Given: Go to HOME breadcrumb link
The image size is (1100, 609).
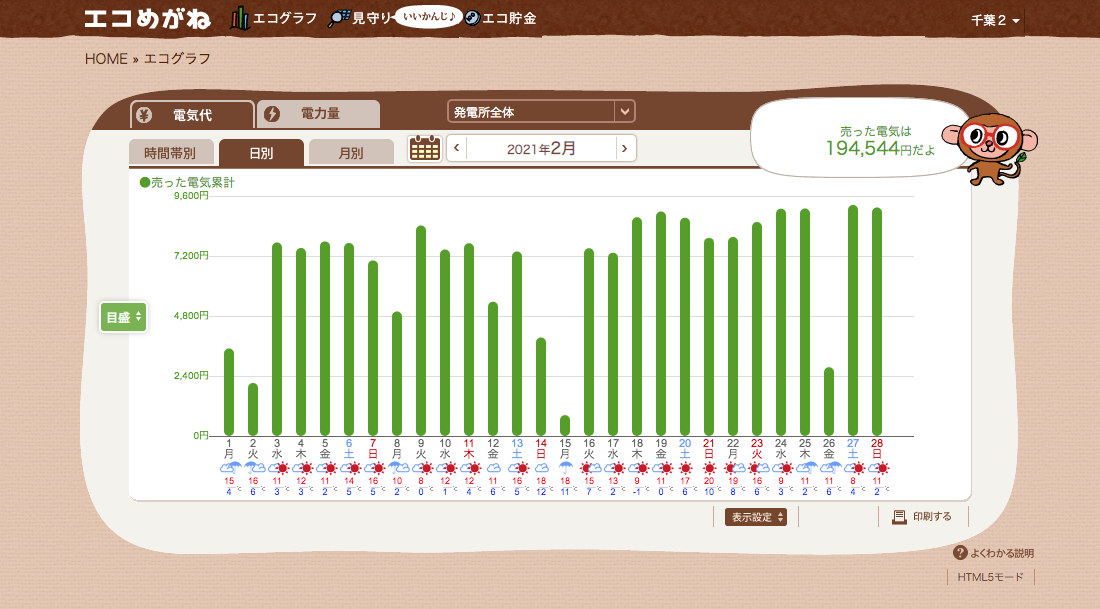Looking at the screenshot, I should coord(106,59).
